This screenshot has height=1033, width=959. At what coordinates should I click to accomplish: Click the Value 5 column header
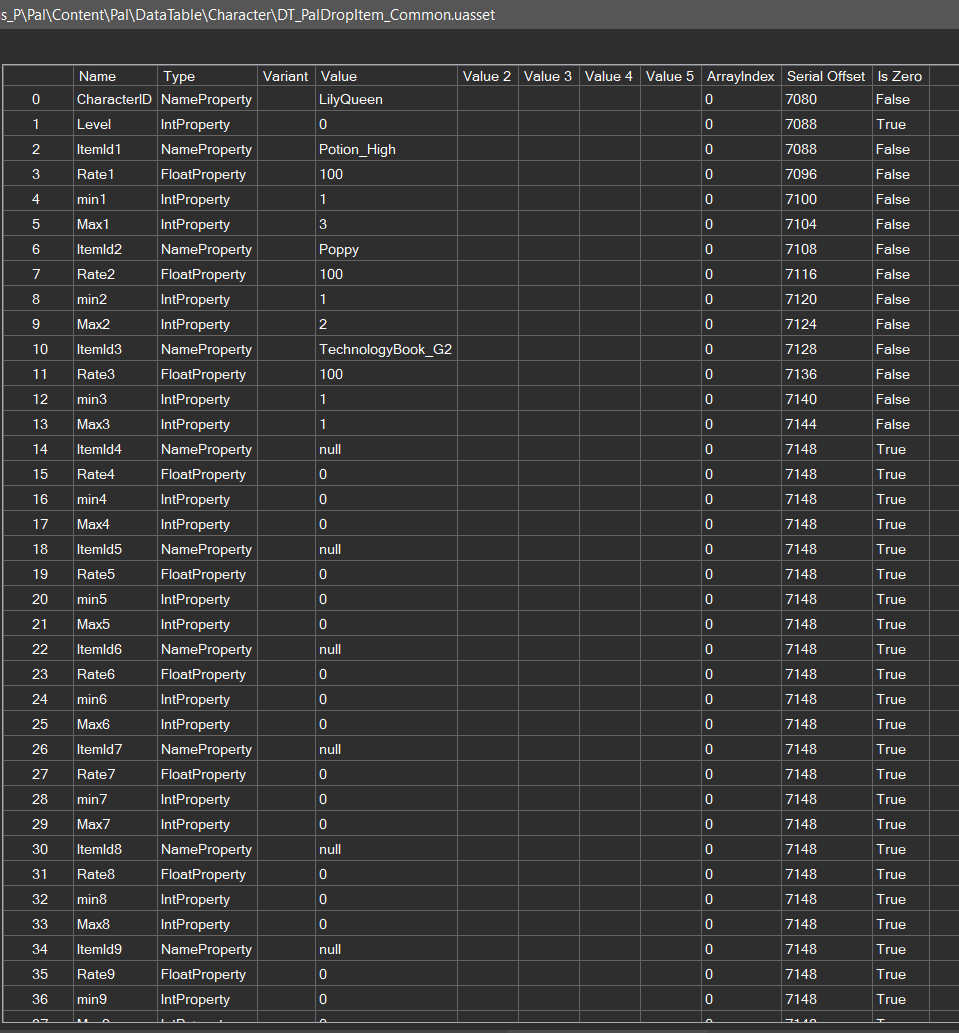coord(671,76)
